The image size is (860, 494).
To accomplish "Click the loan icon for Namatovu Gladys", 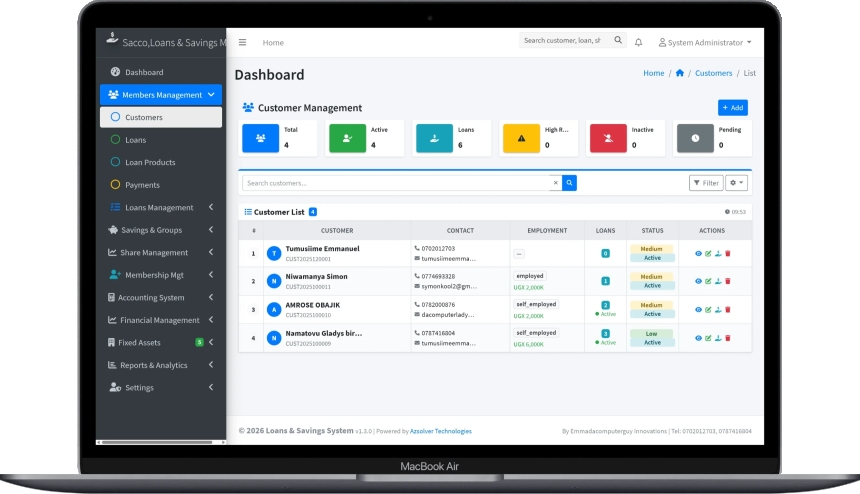I will pos(718,338).
